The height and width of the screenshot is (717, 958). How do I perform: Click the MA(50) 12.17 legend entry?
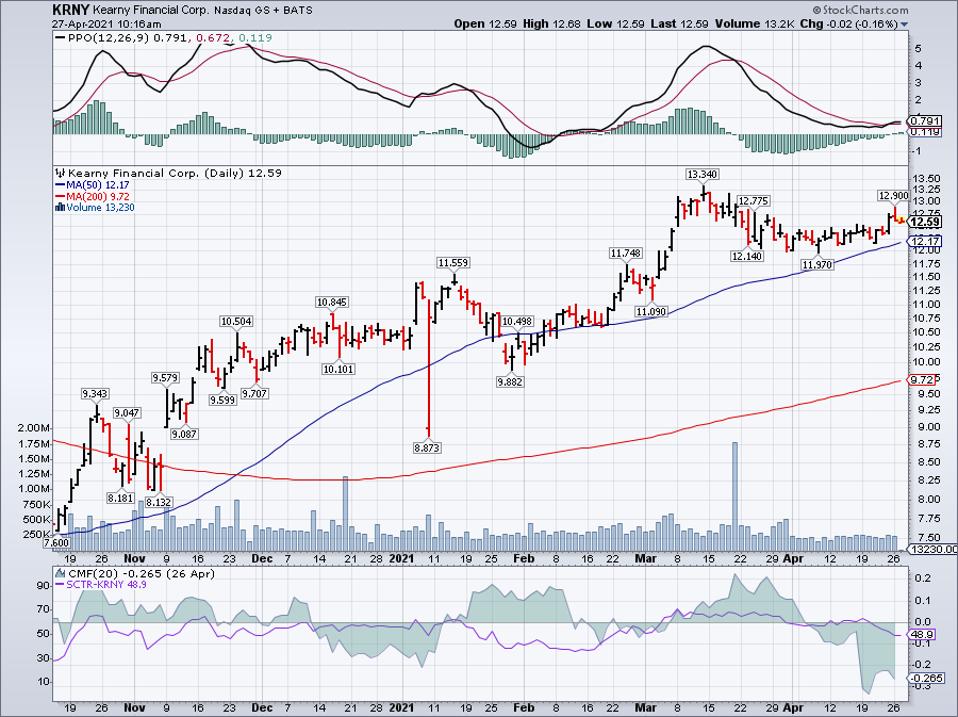[98, 184]
